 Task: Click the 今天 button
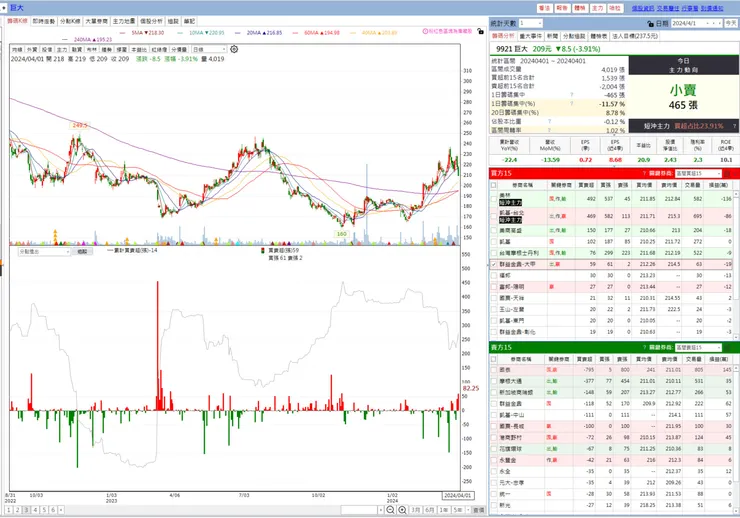pyautogui.click(x=731, y=23)
